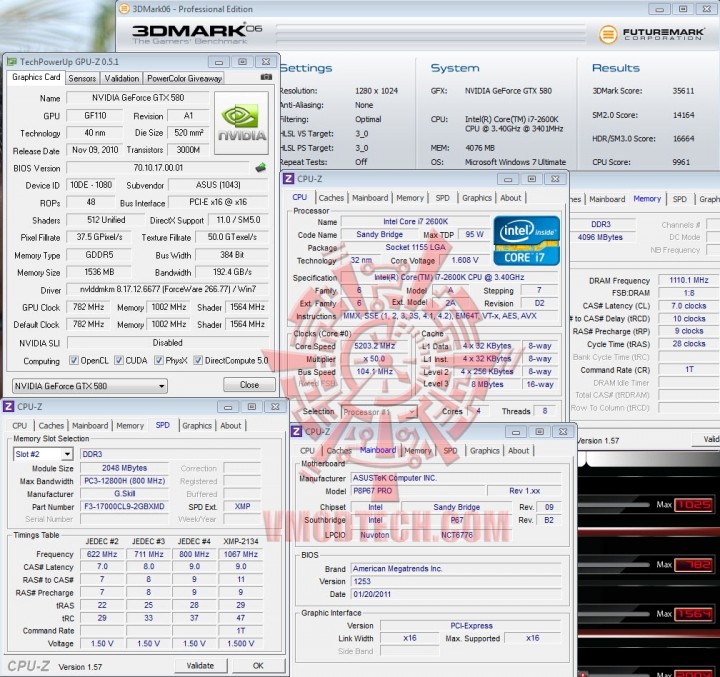
Task: Close the CPU-Z SPD window
Action: click(x=275, y=407)
